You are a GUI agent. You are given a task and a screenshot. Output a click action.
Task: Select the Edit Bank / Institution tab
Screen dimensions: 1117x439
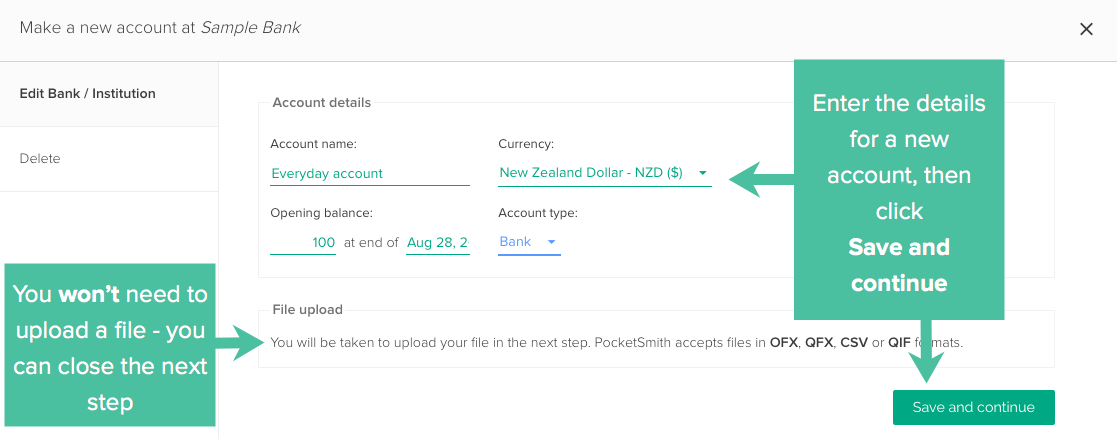88,94
